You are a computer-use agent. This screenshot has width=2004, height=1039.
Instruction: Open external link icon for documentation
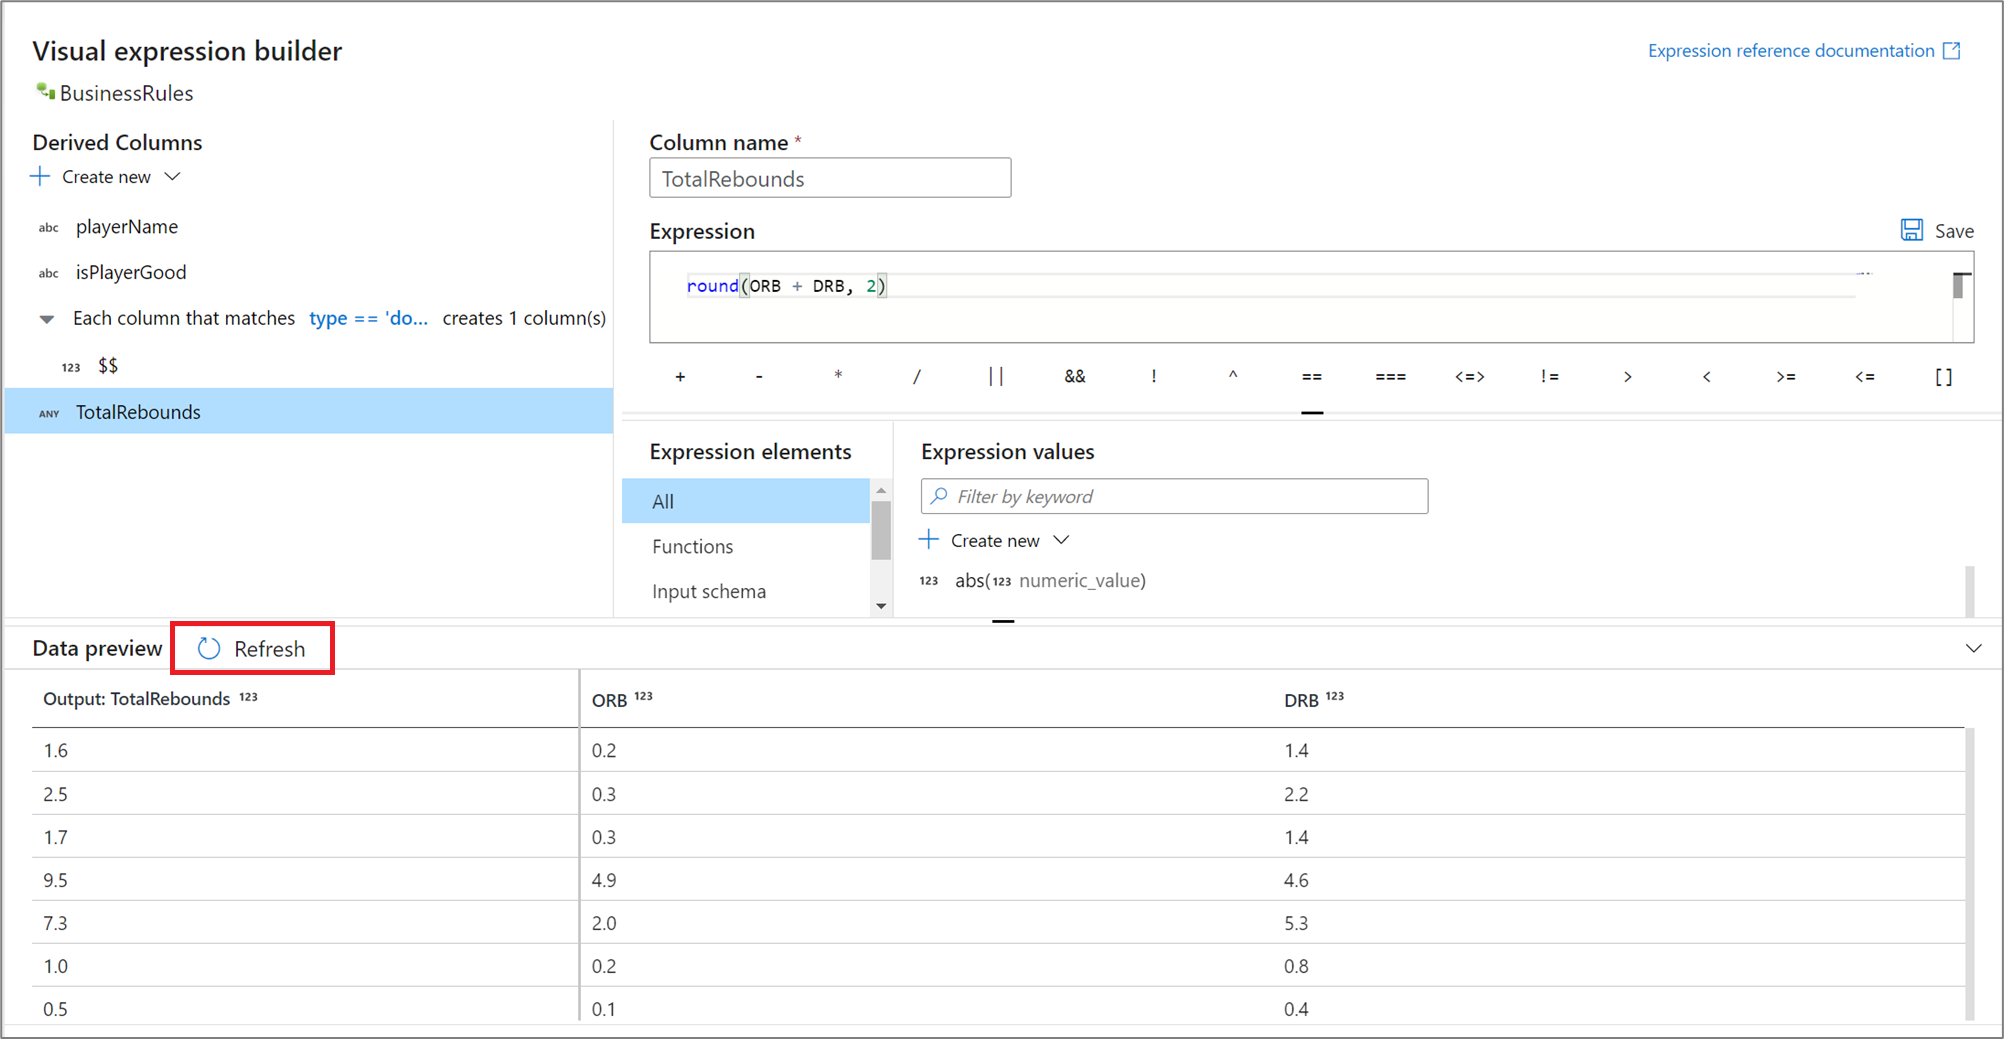point(1952,51)
